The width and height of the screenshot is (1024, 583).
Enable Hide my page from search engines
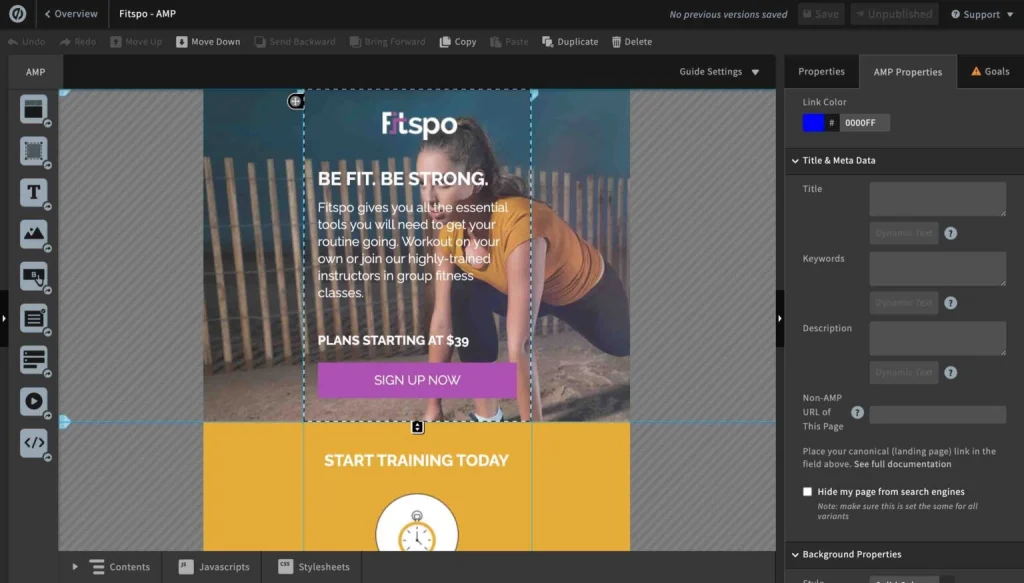pyautogui.click(x=808, y=492)
